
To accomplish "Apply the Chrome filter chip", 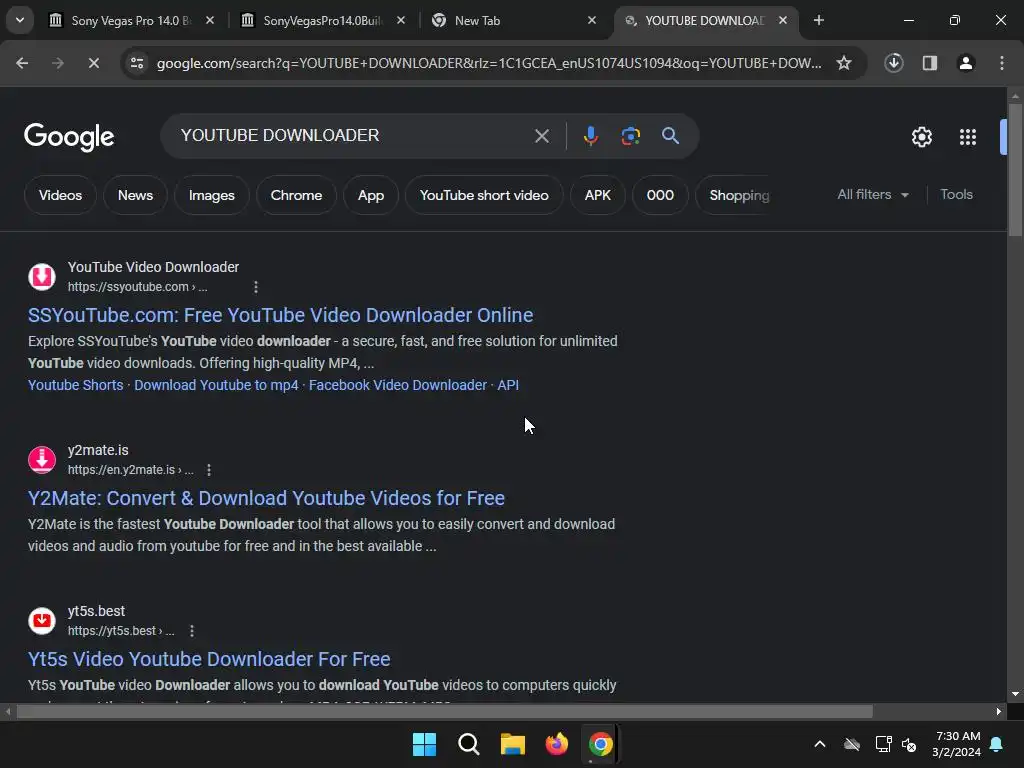I will pos(296,195).
